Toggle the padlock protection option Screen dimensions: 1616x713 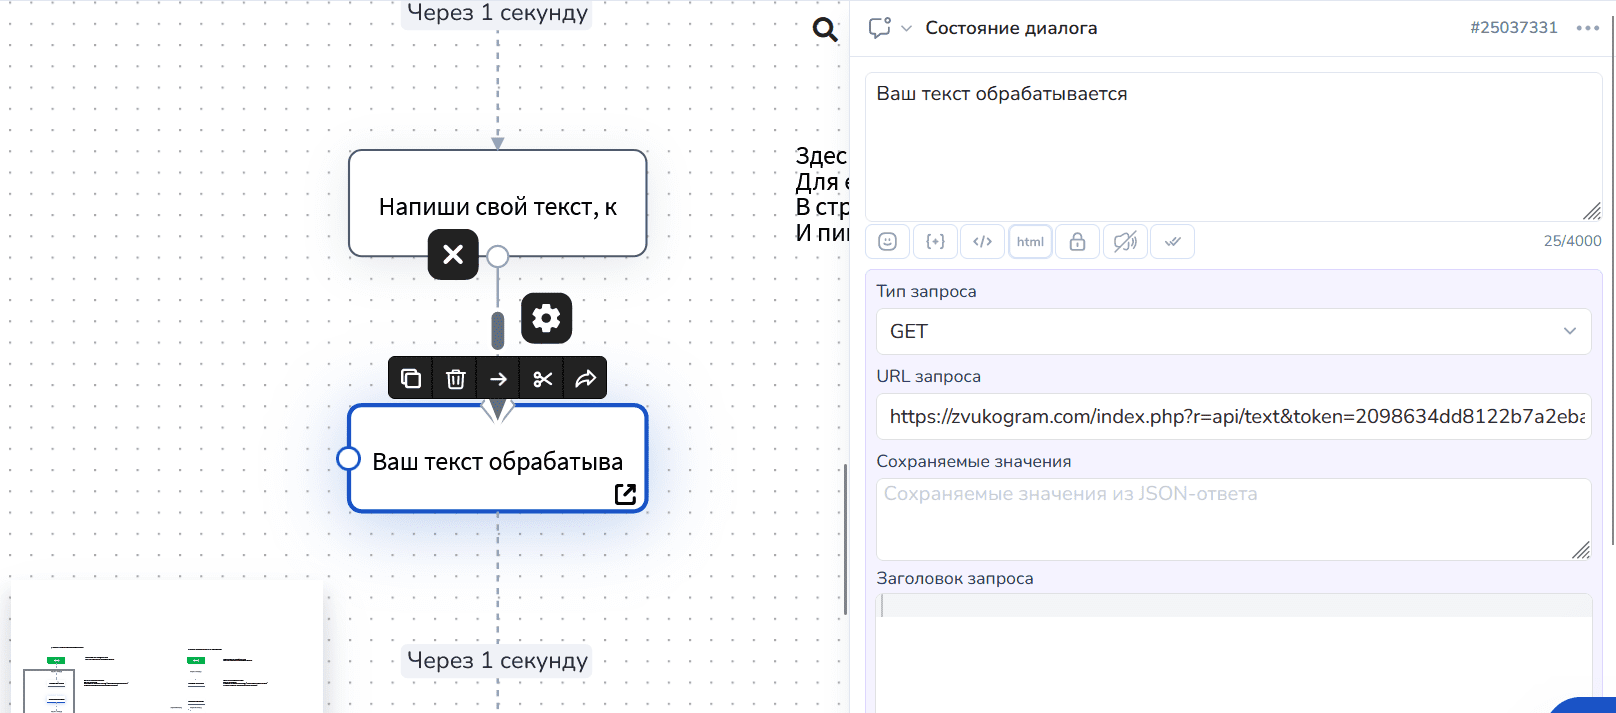(x=1077, y=242)
